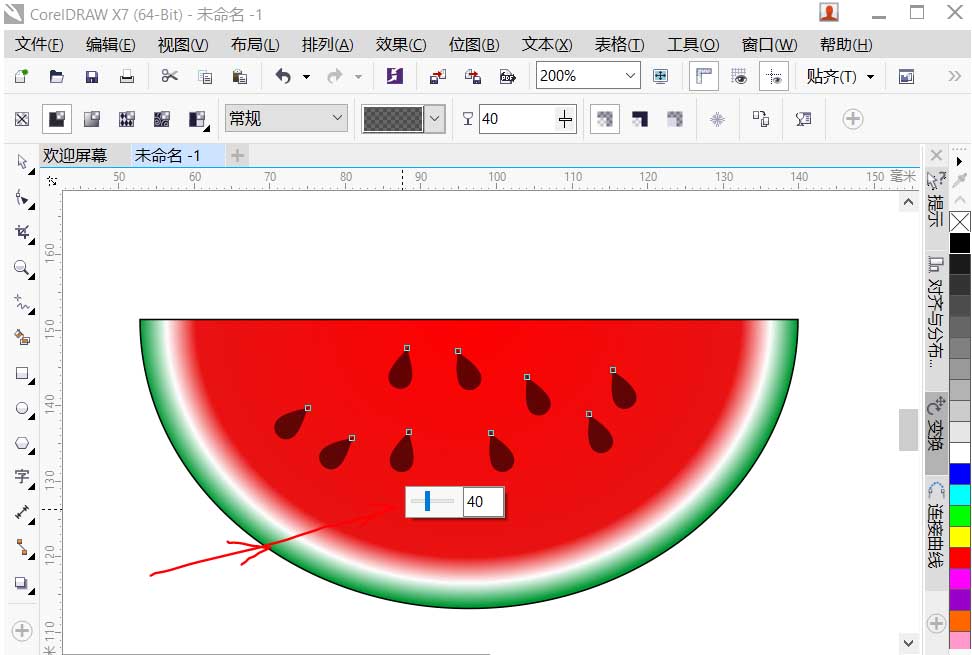Copy transparency from another object
The height and width of the screenshot is (655, 972).
tap(761, 118)
